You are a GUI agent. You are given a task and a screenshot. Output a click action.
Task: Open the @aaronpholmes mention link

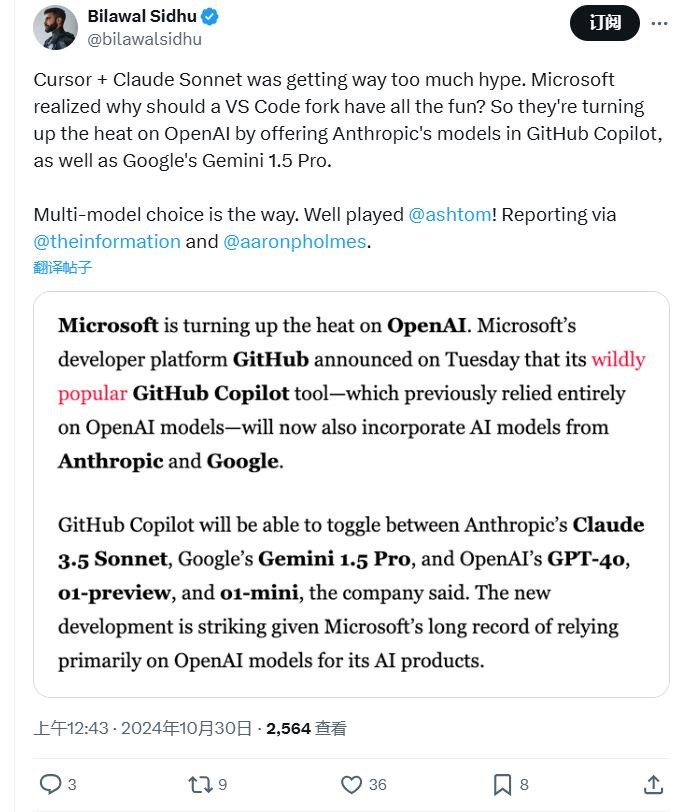(x=295, y=241)
